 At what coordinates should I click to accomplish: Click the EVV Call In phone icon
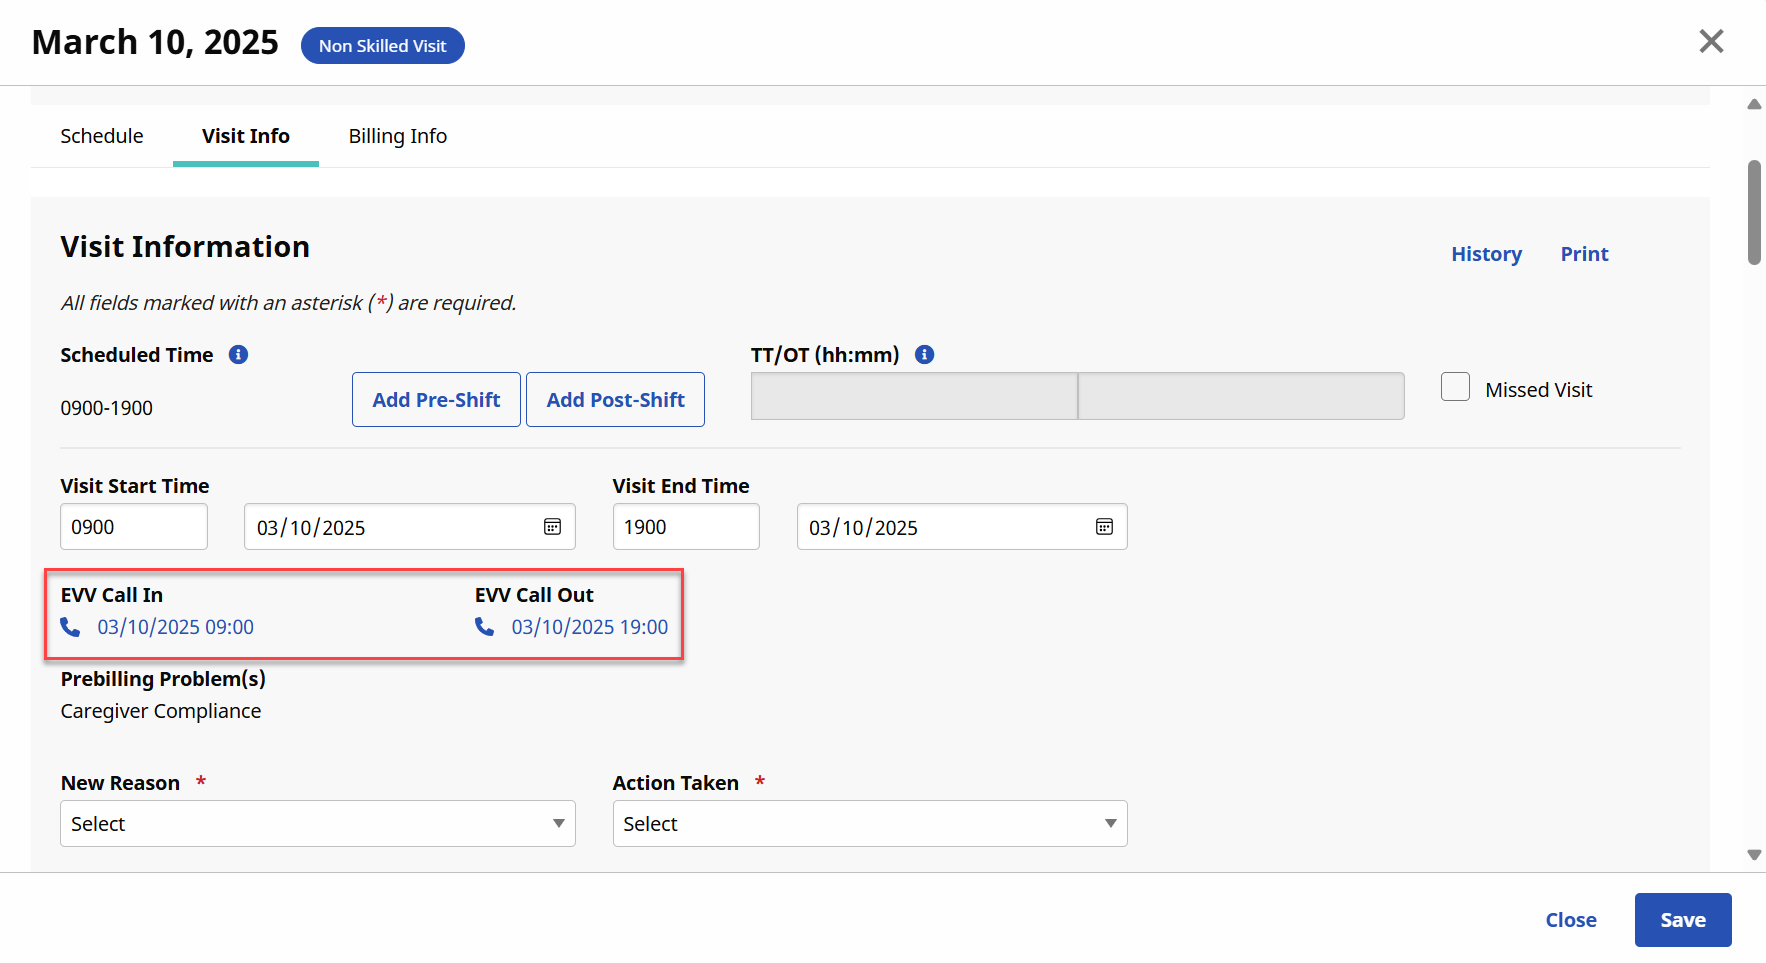70,627
